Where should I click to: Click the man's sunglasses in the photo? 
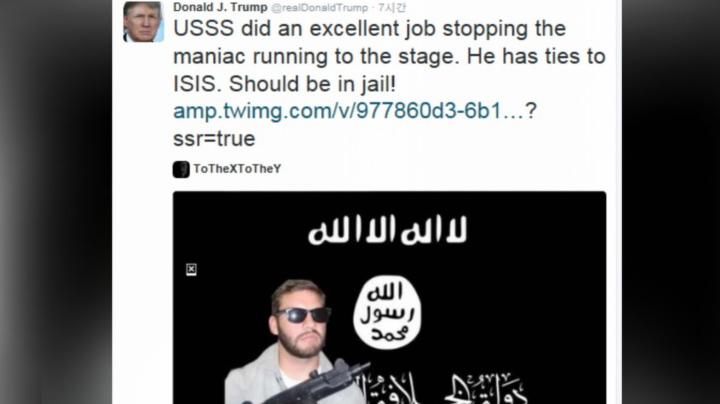pyautogui.click(x=303, y=315)
